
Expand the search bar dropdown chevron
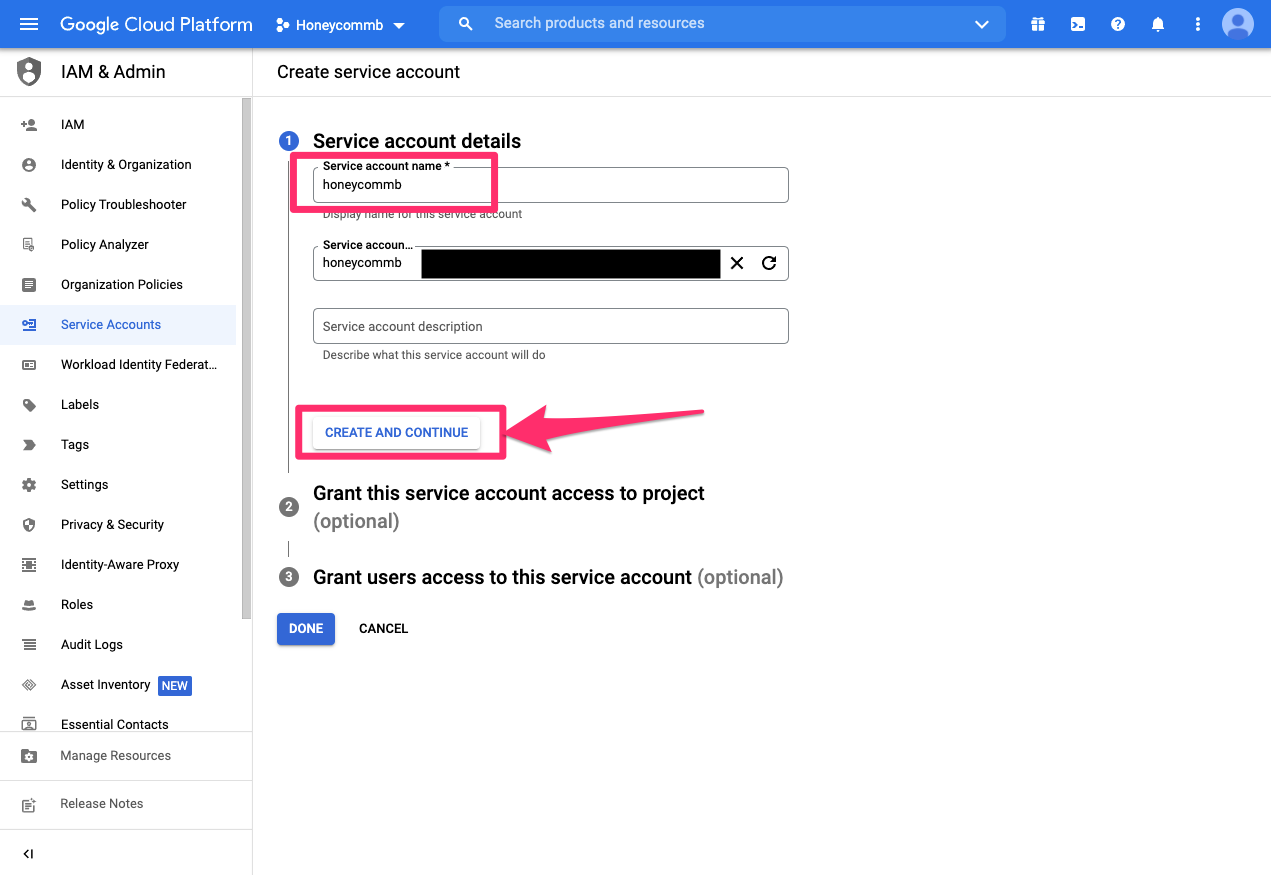coord(982,25)
